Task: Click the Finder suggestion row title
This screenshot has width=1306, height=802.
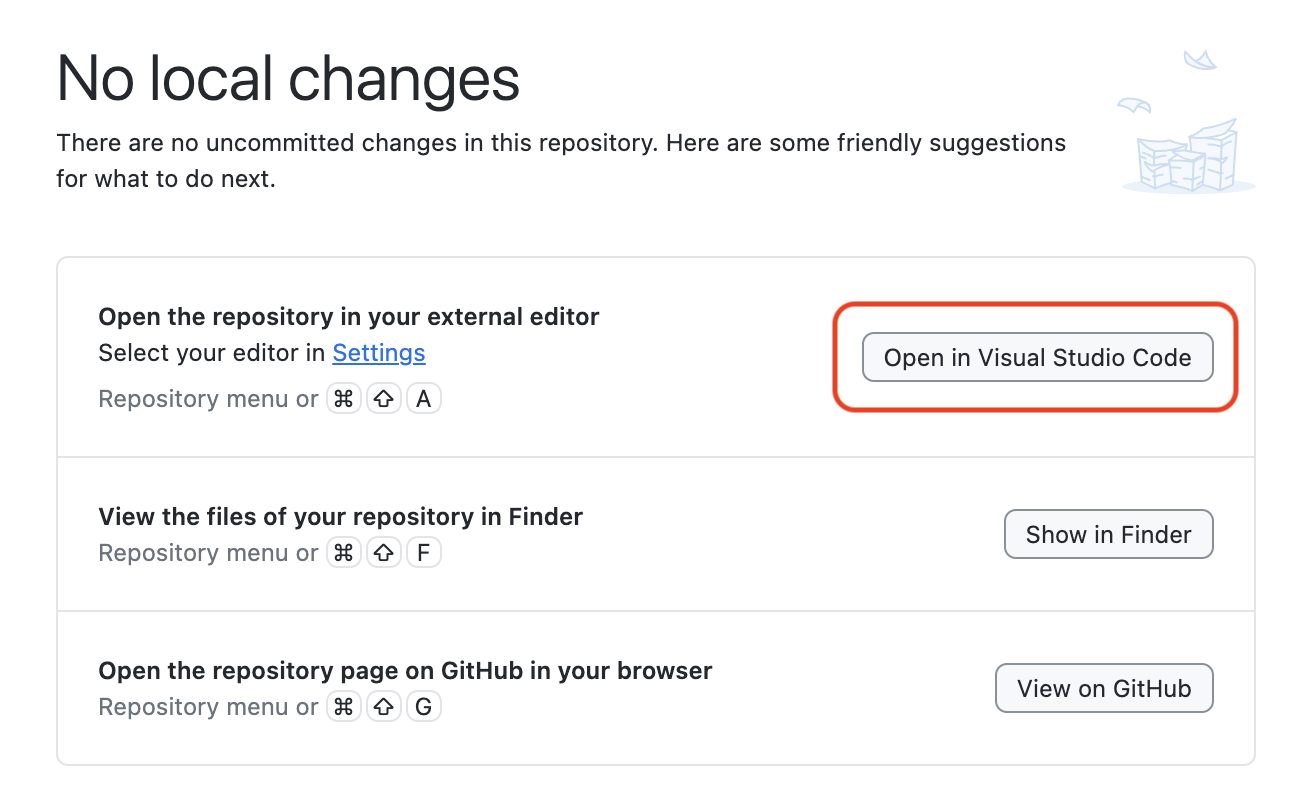Action: point(340,516)
